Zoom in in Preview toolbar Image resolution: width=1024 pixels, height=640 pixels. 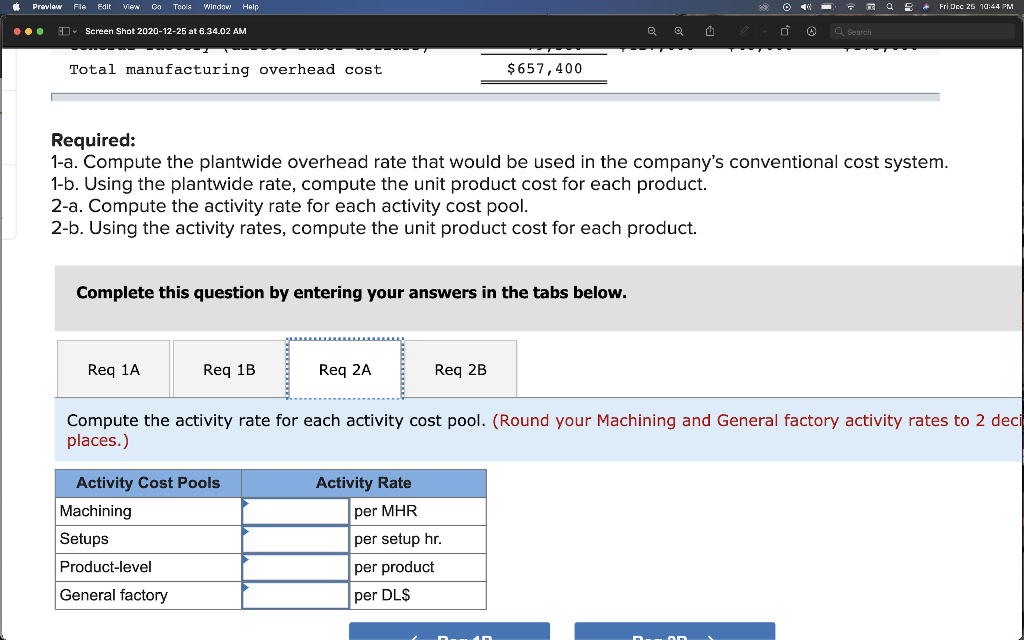pyautogui.click(x=679, y=31)
